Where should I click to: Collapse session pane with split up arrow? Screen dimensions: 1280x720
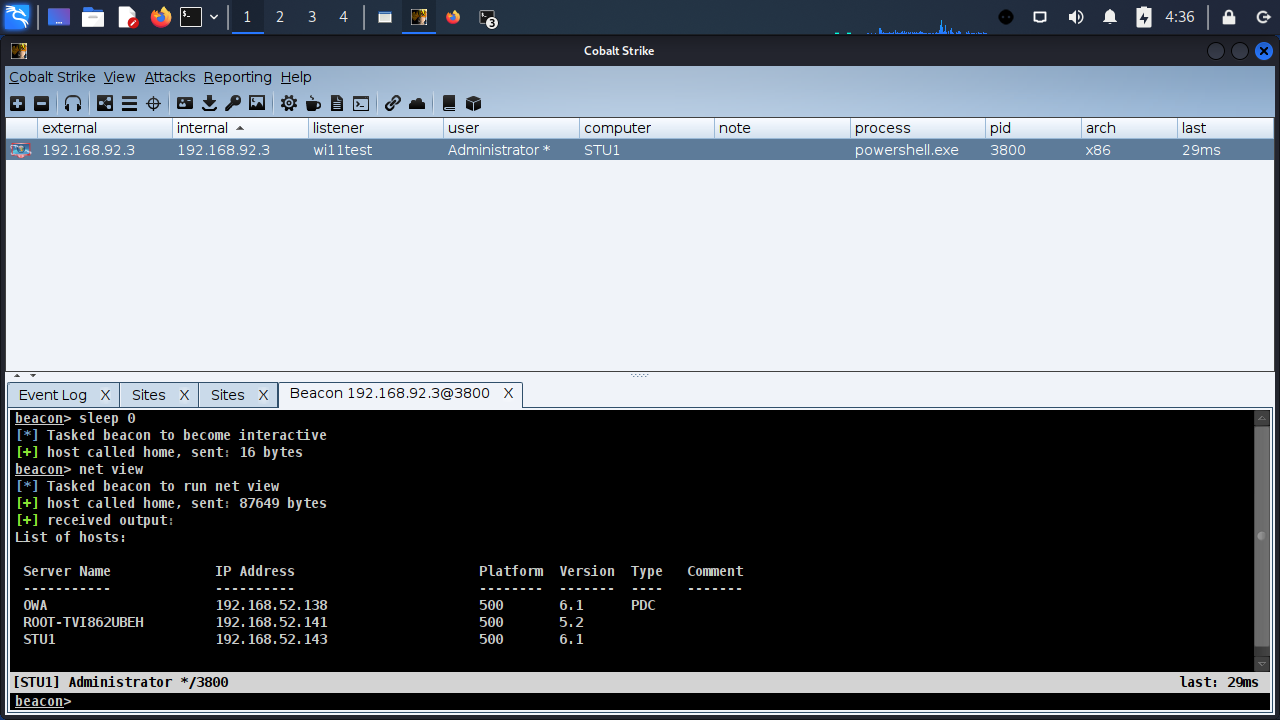[16, 375]
